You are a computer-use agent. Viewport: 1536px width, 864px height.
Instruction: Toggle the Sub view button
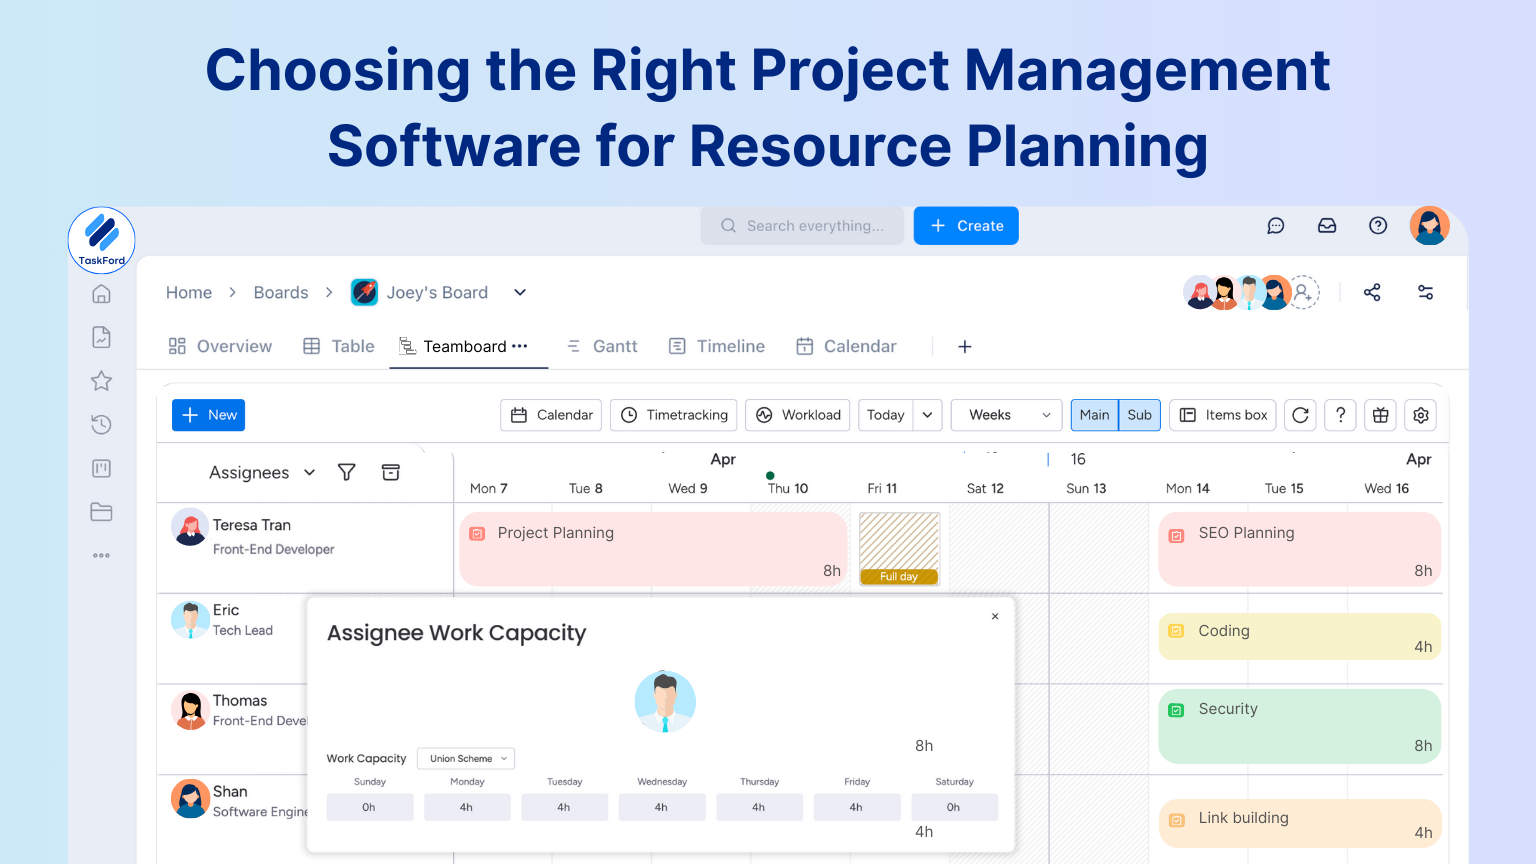coord(1139,415)
